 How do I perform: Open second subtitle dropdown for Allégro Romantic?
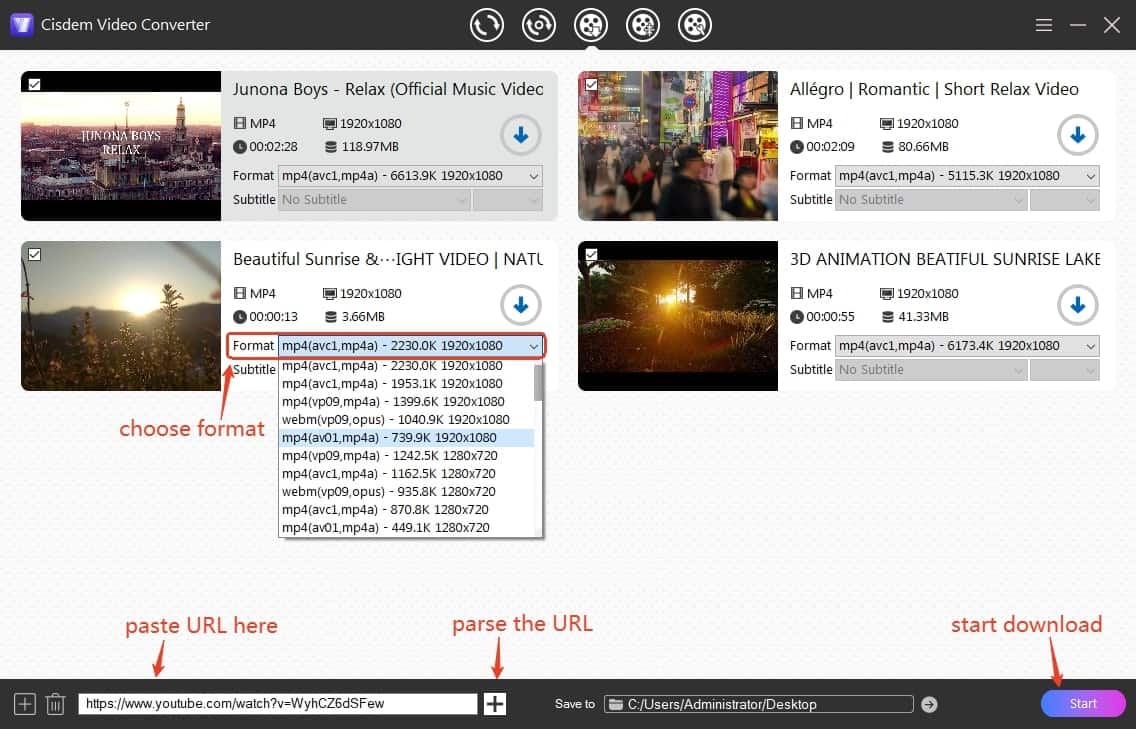pos(1064,199)
